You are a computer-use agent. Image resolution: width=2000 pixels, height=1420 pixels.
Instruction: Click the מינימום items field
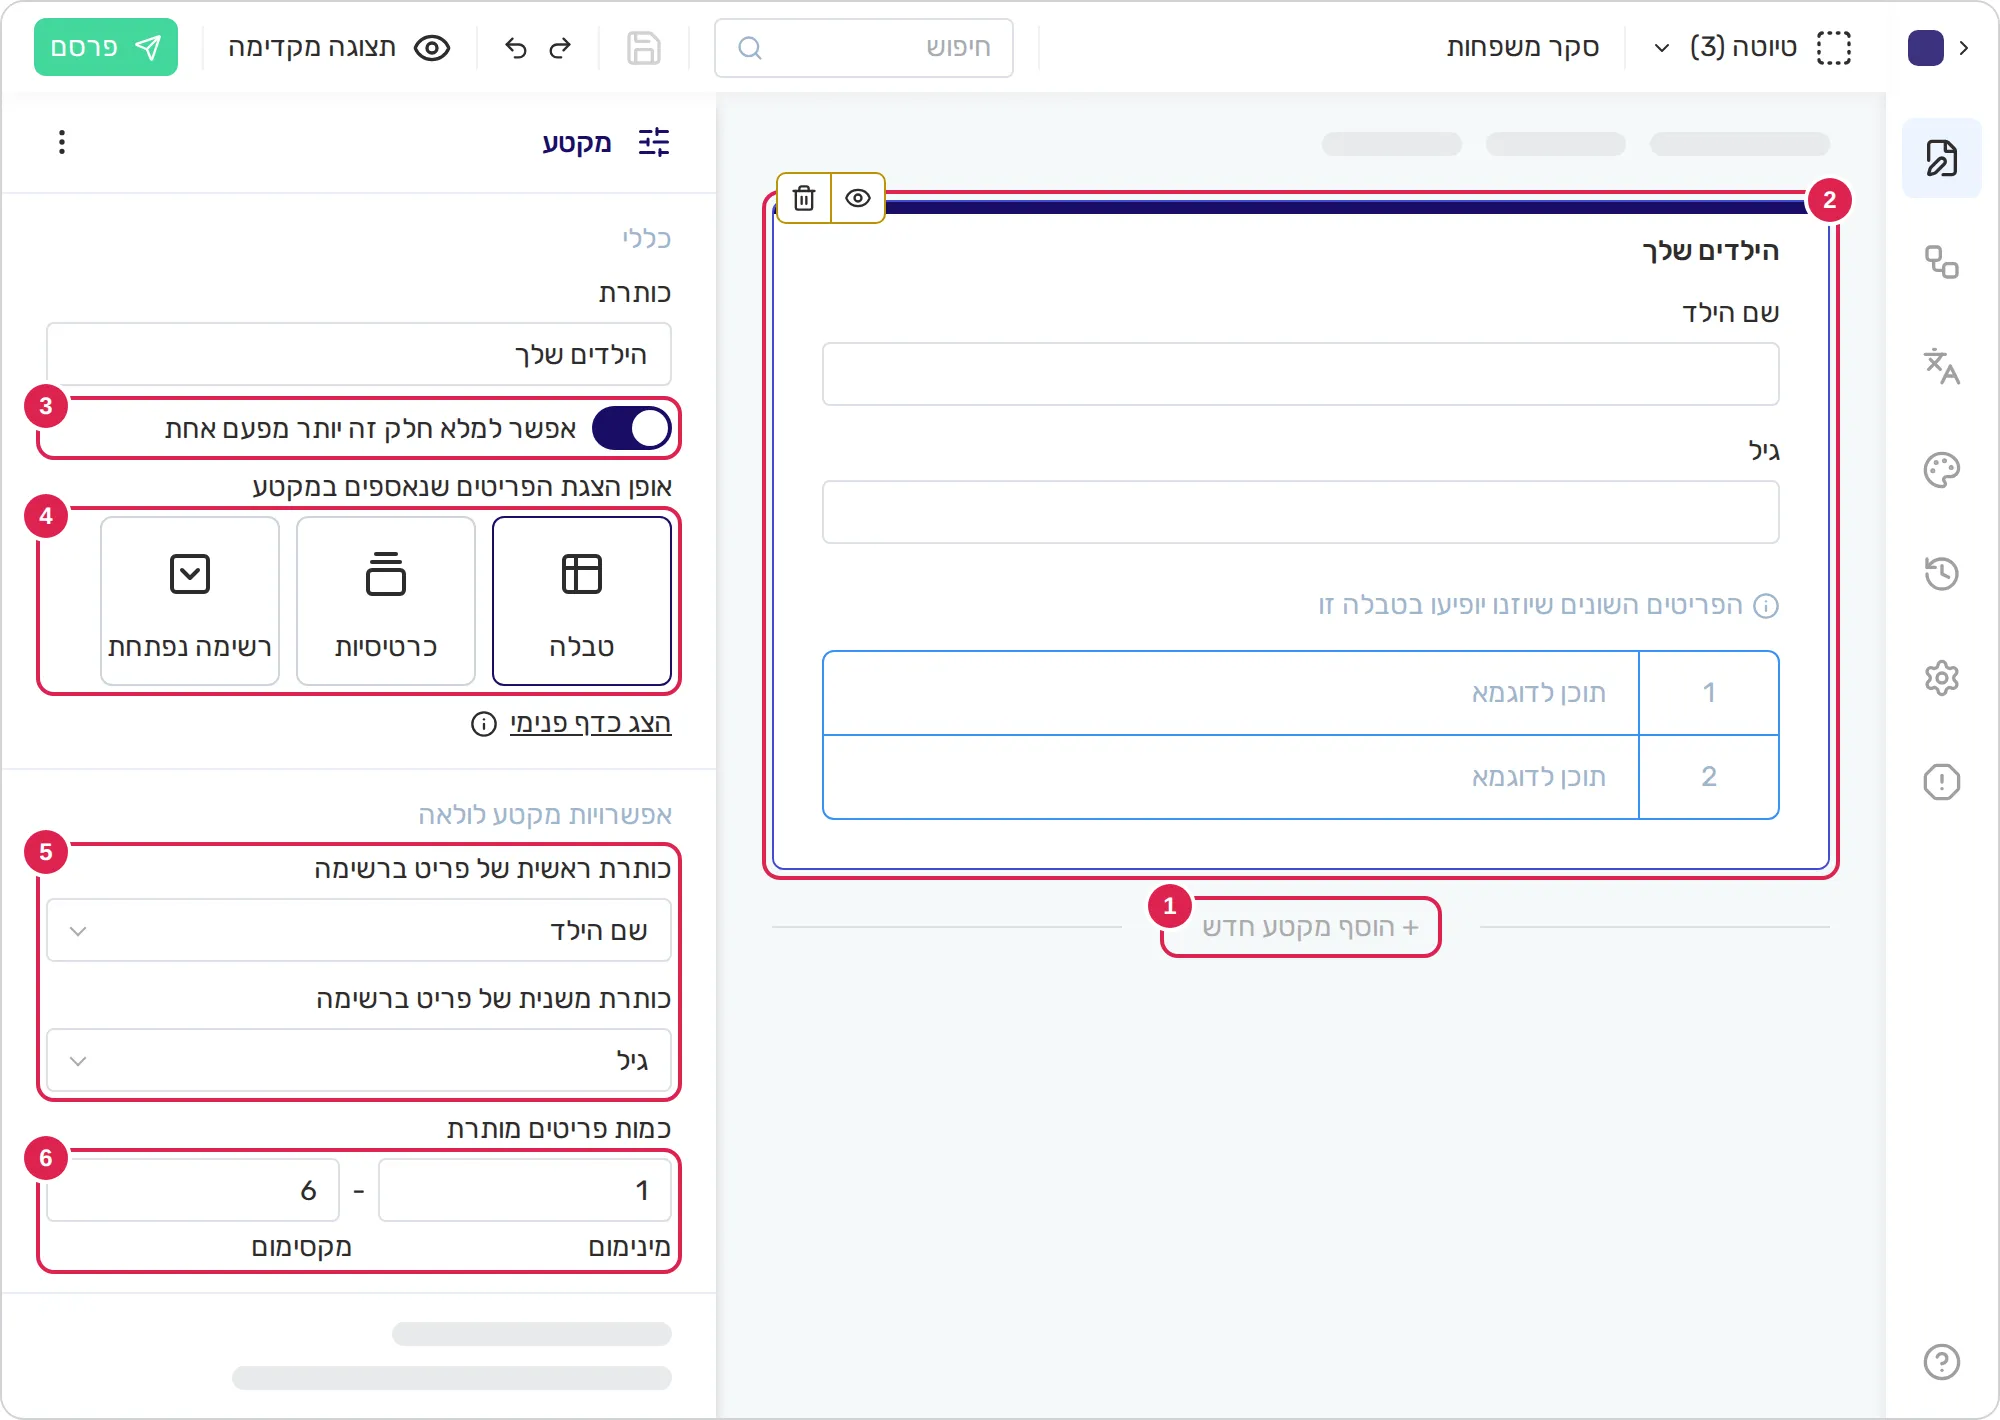[x=525, y=1190]
